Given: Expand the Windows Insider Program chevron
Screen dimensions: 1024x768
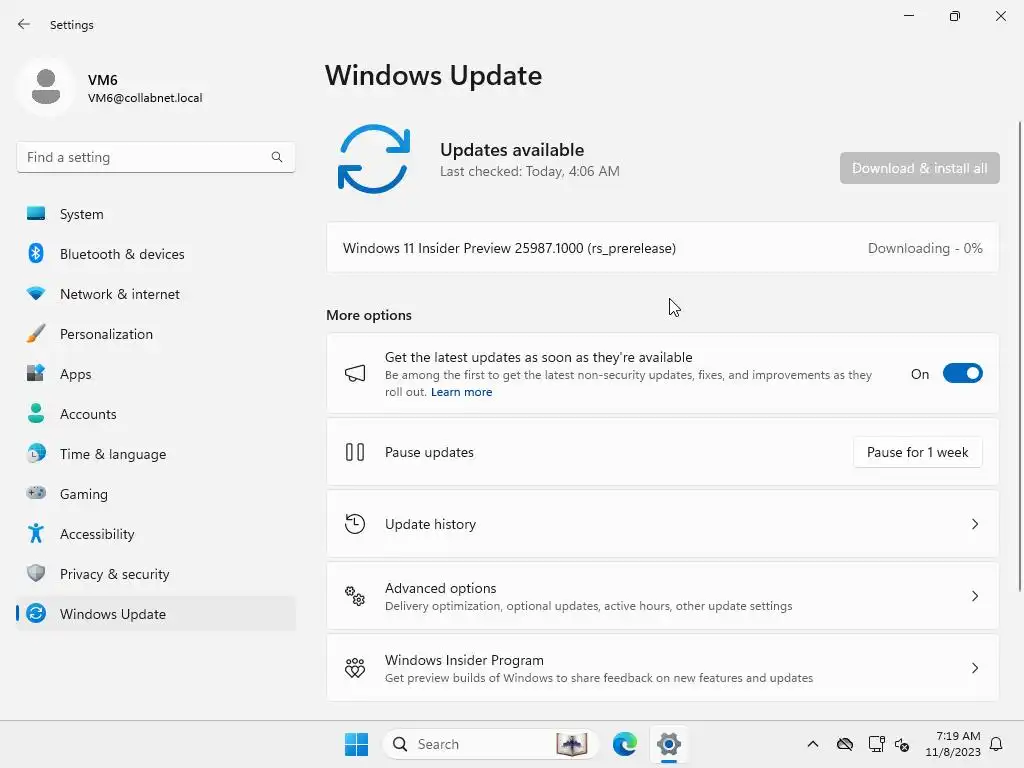Looking at the screenshot, I should 974,667.
